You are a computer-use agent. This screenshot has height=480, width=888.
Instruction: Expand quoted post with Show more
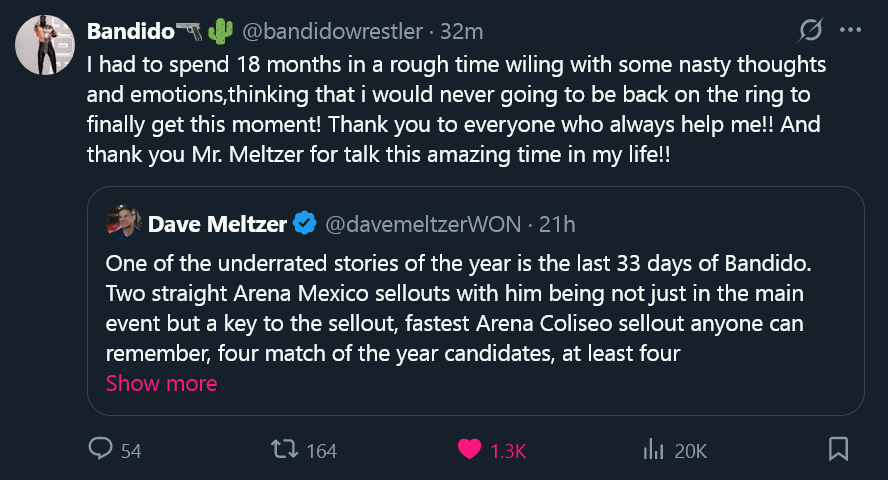(x=161, y=383)
